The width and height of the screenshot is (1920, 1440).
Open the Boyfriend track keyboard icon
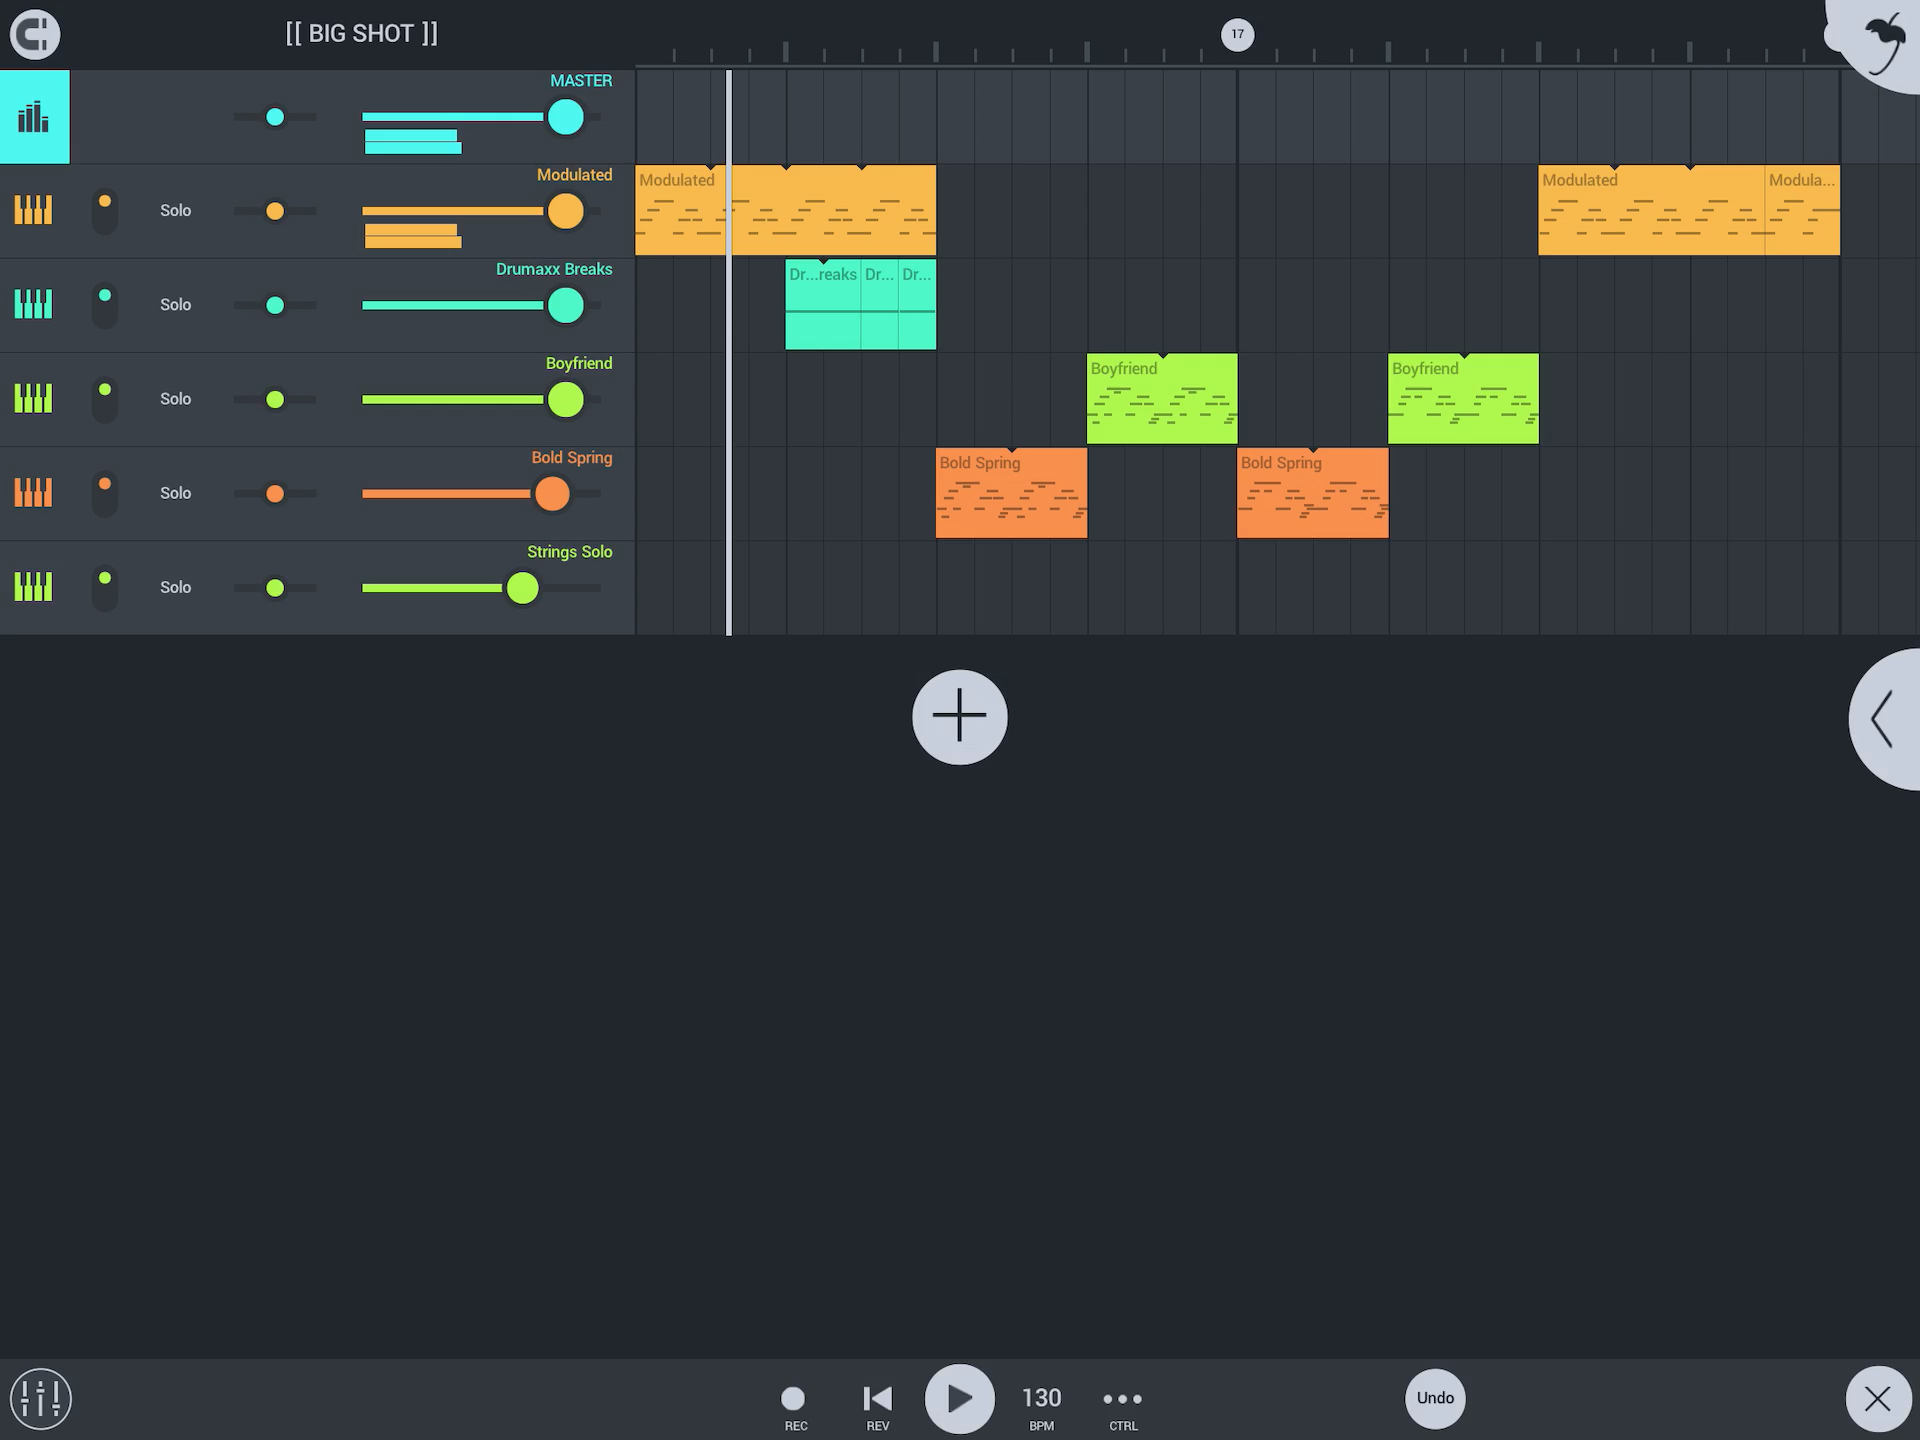pos(33,398)
